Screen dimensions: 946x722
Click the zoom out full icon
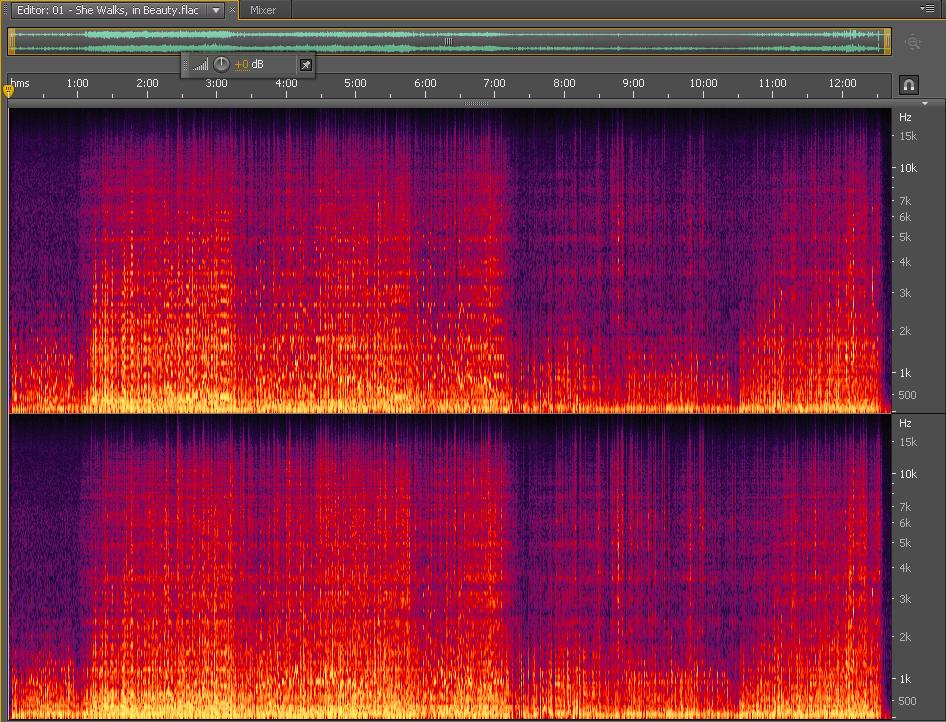tap(912, 42)
